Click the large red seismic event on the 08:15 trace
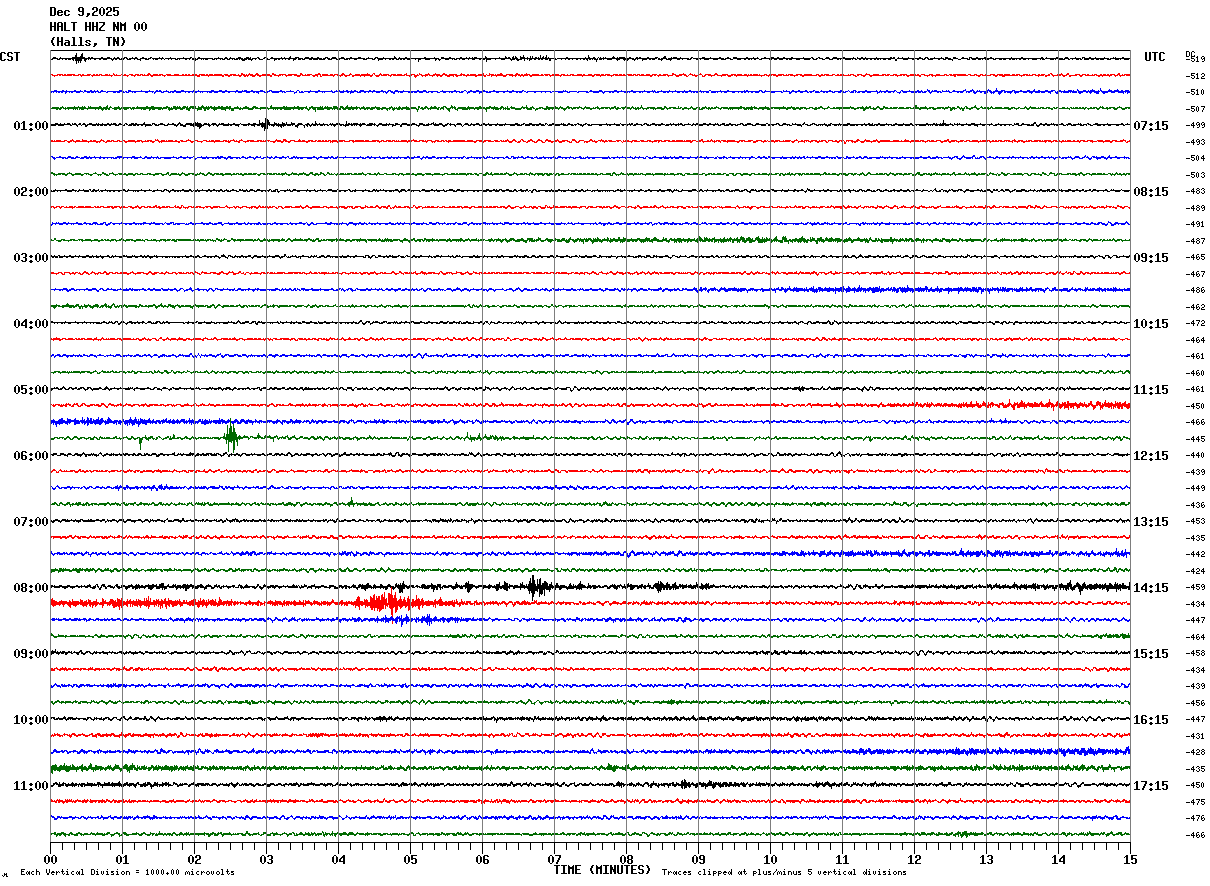Screen dimensions: 1210x886 [392, 602]
